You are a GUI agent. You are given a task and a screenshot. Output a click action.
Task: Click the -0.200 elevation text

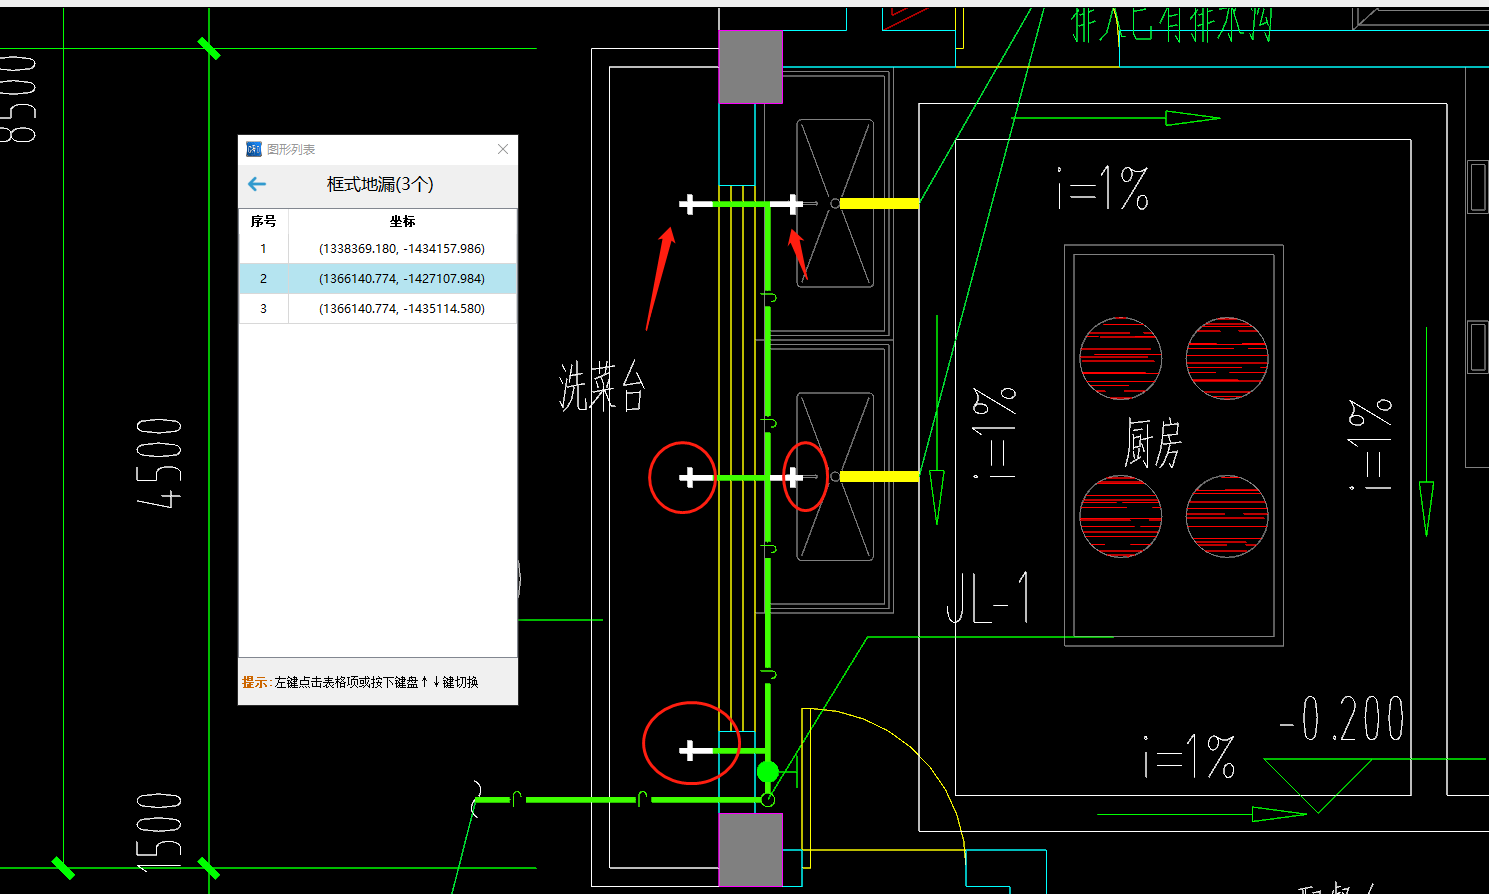click(x=1342, y=718)
